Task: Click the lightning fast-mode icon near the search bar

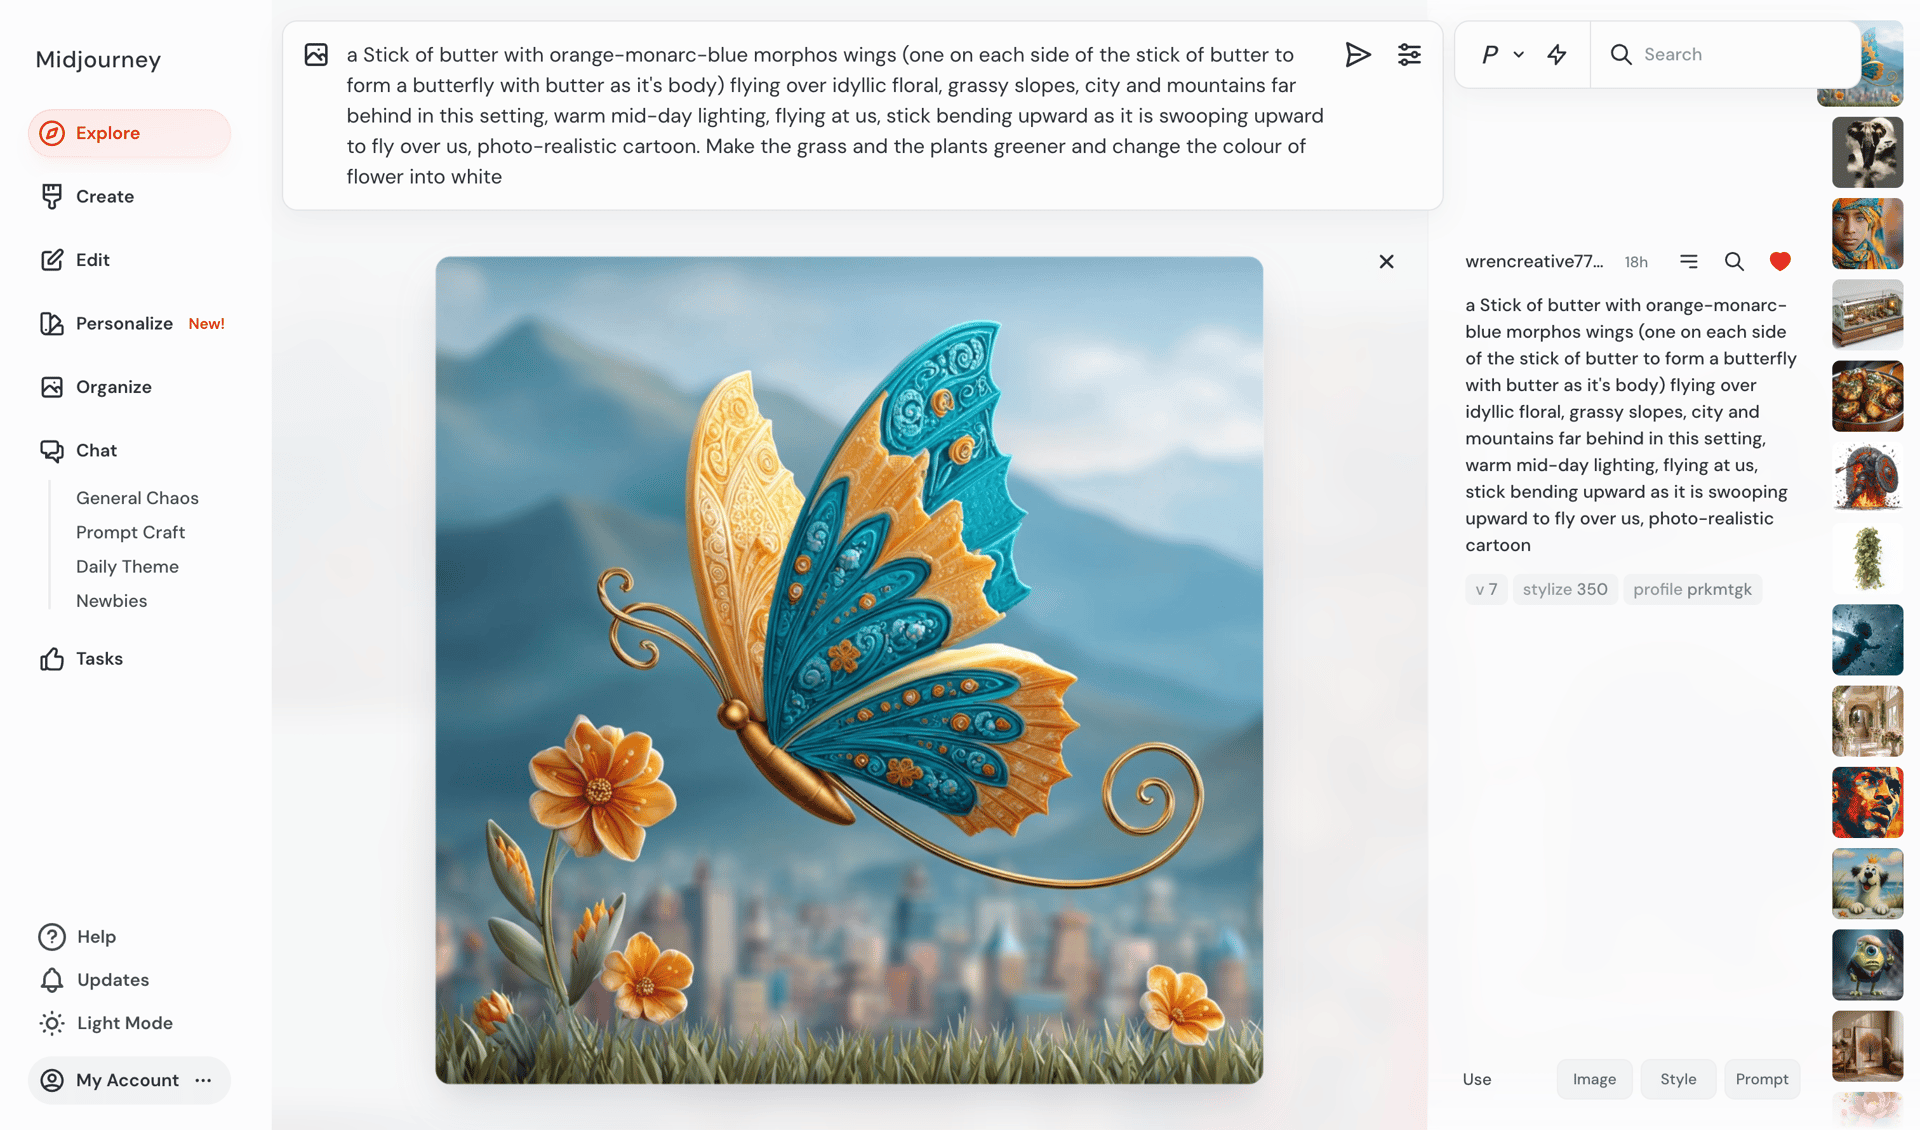Action: point(1556,54)
